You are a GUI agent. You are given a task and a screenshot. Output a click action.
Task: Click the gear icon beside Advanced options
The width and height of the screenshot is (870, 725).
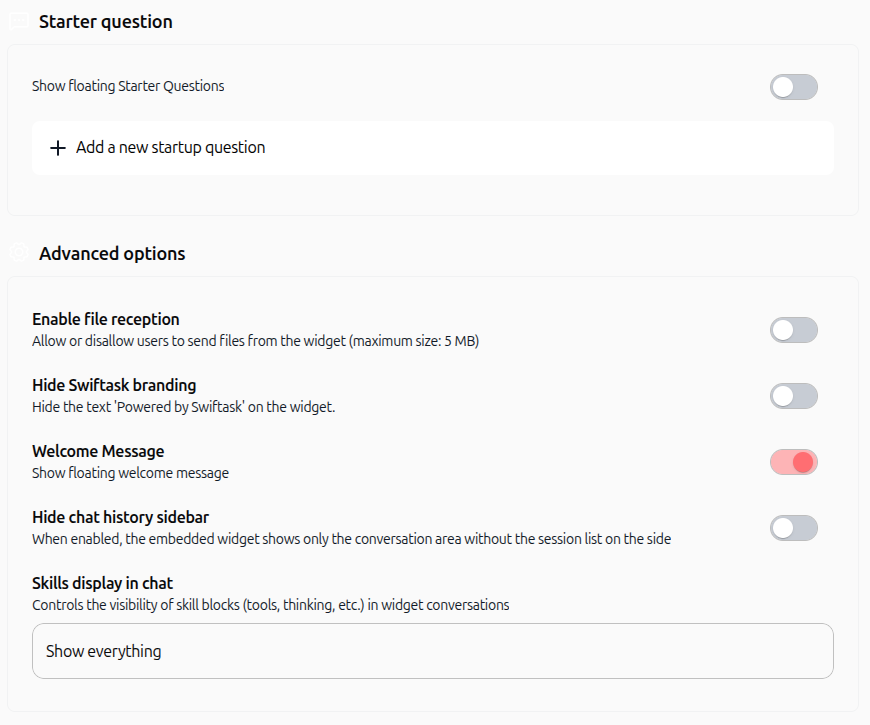pos(19,252)
